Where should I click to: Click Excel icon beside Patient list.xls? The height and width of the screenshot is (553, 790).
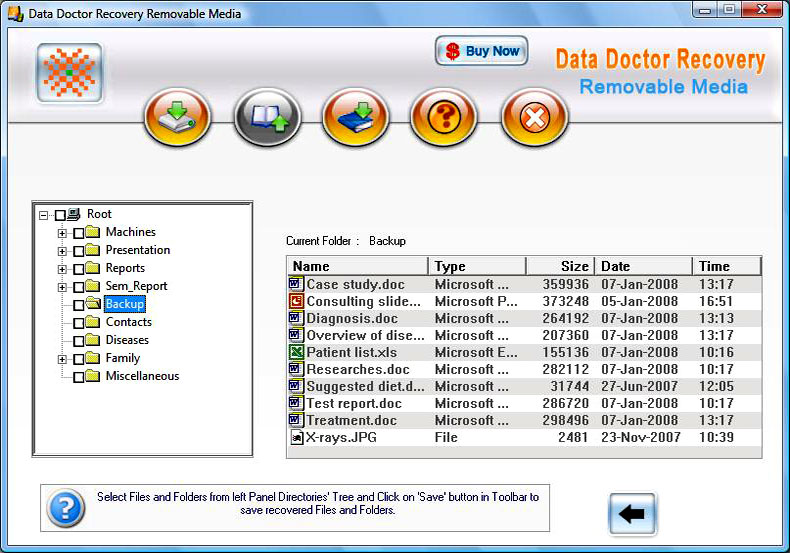point(296,352)
